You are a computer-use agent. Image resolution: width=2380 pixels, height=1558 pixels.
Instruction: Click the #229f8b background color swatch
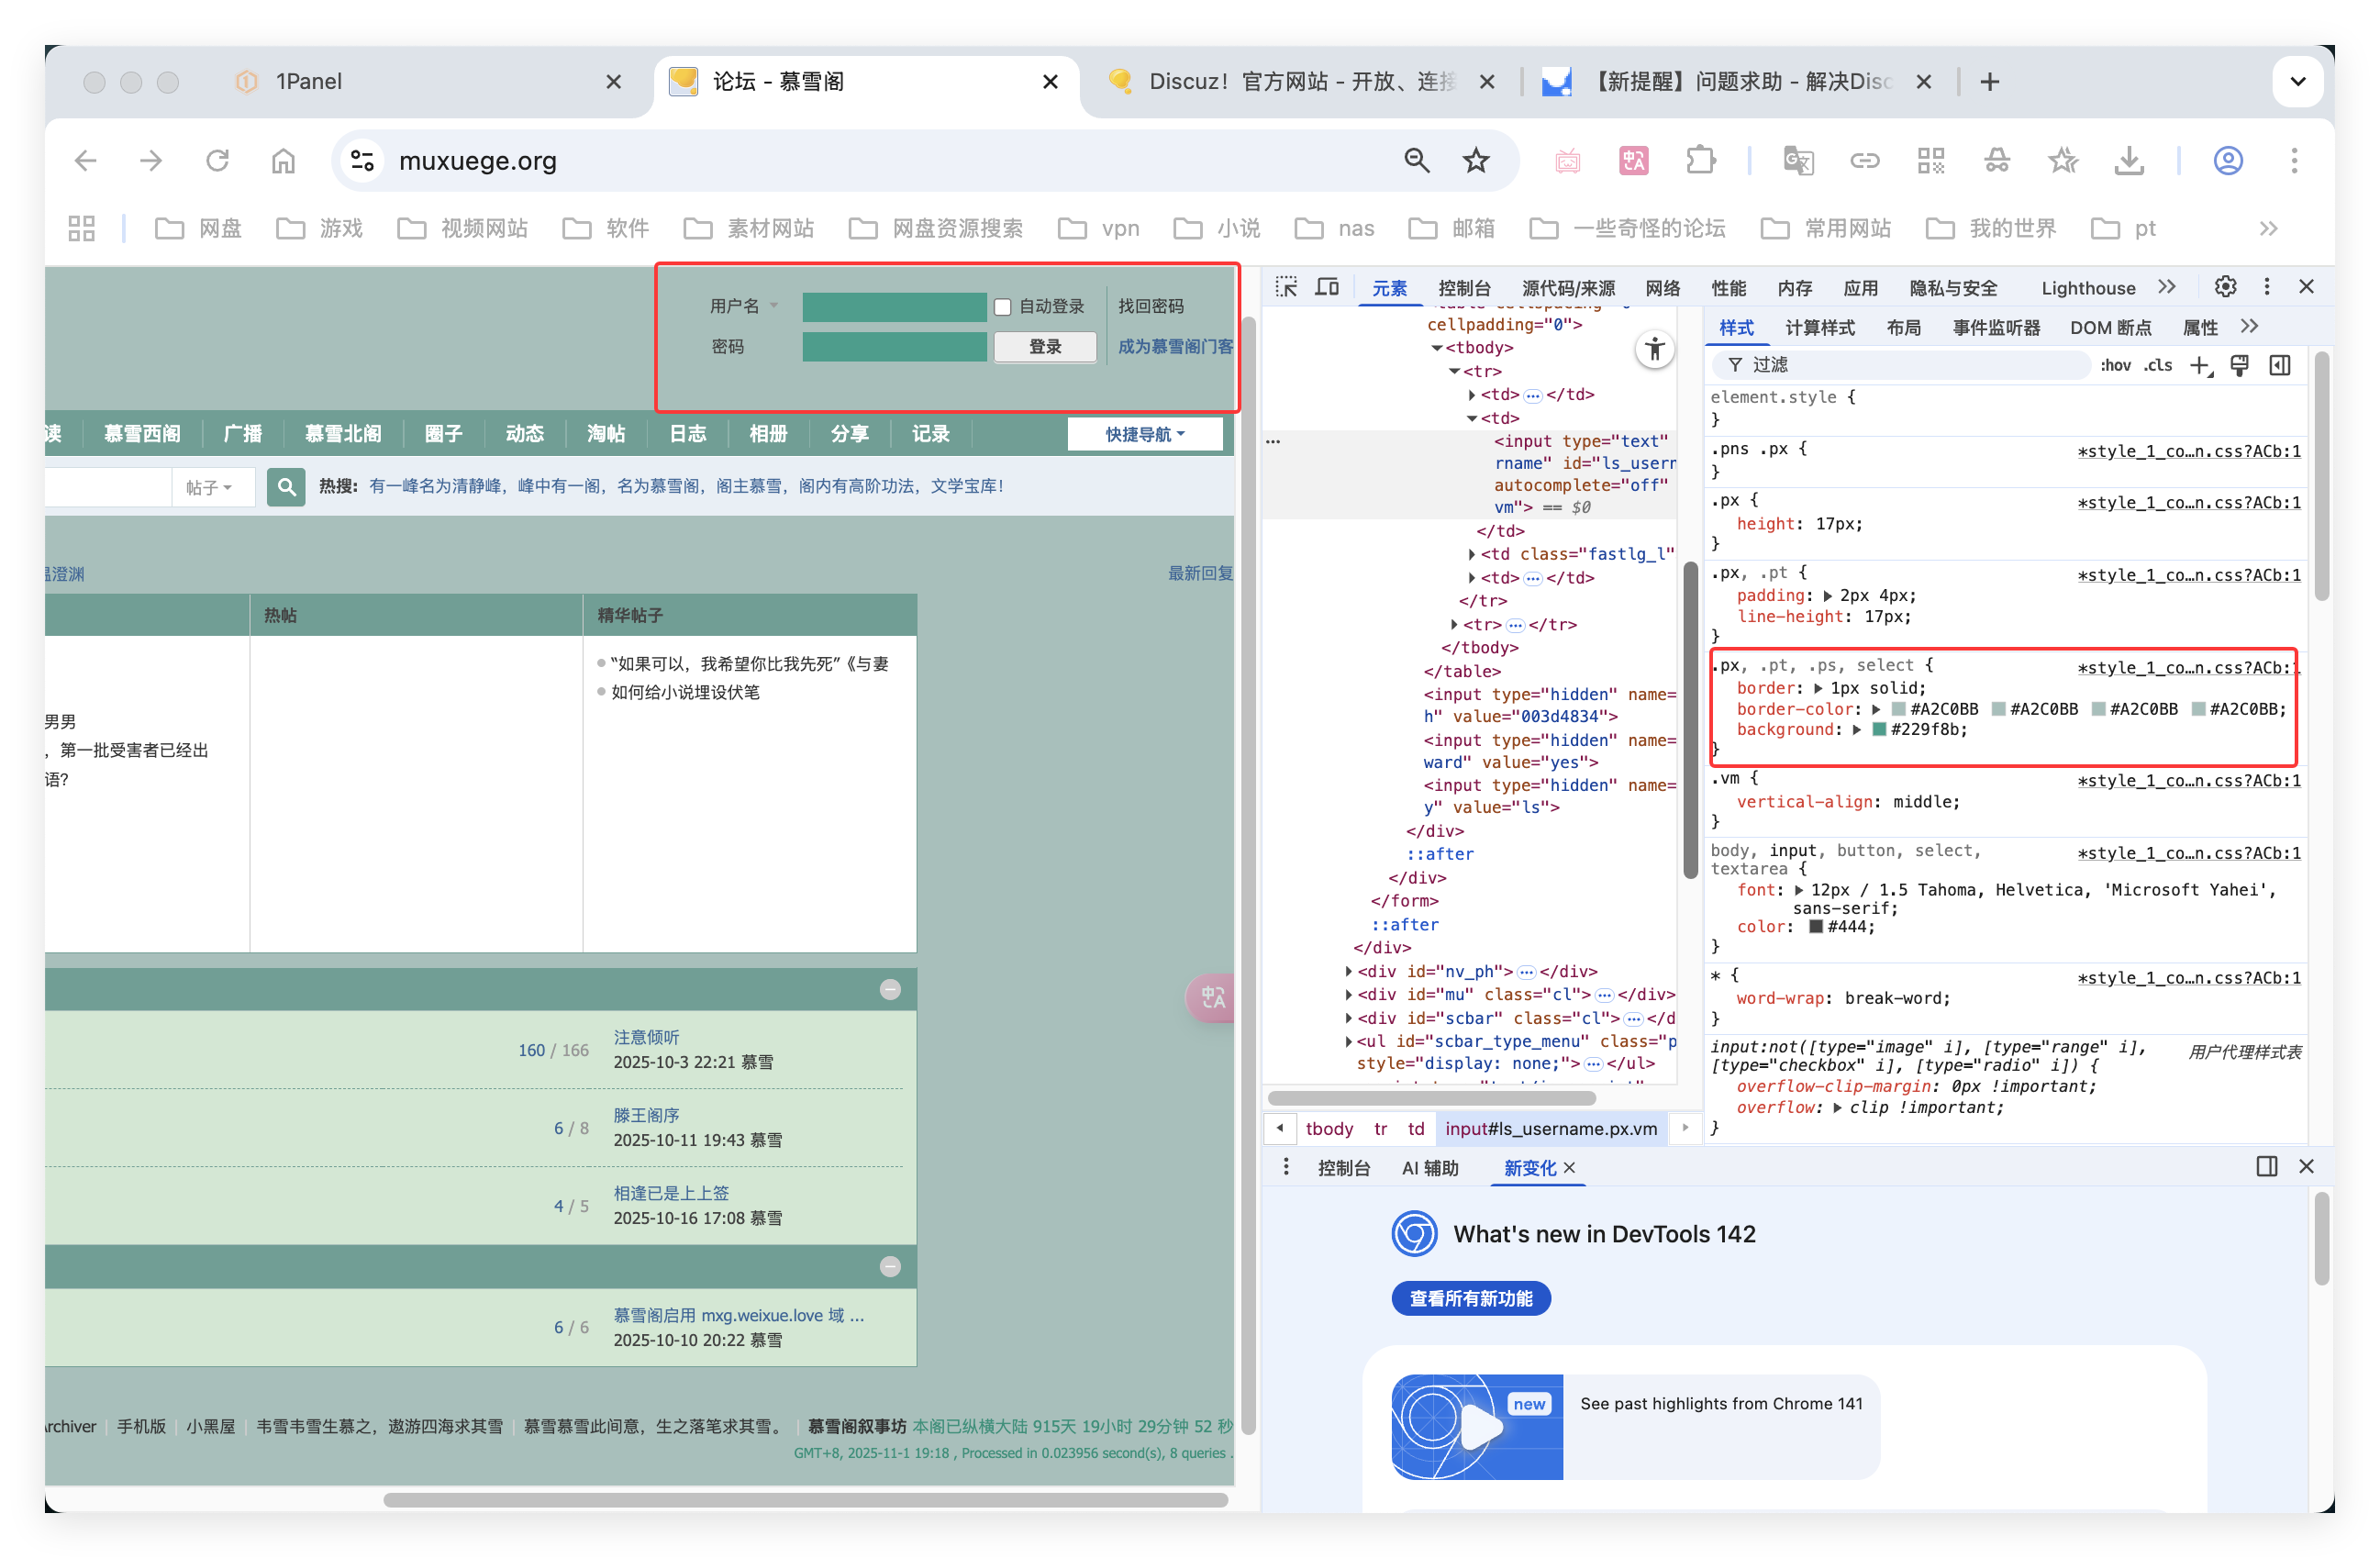pyautogui.click(x=1878, y=730)
